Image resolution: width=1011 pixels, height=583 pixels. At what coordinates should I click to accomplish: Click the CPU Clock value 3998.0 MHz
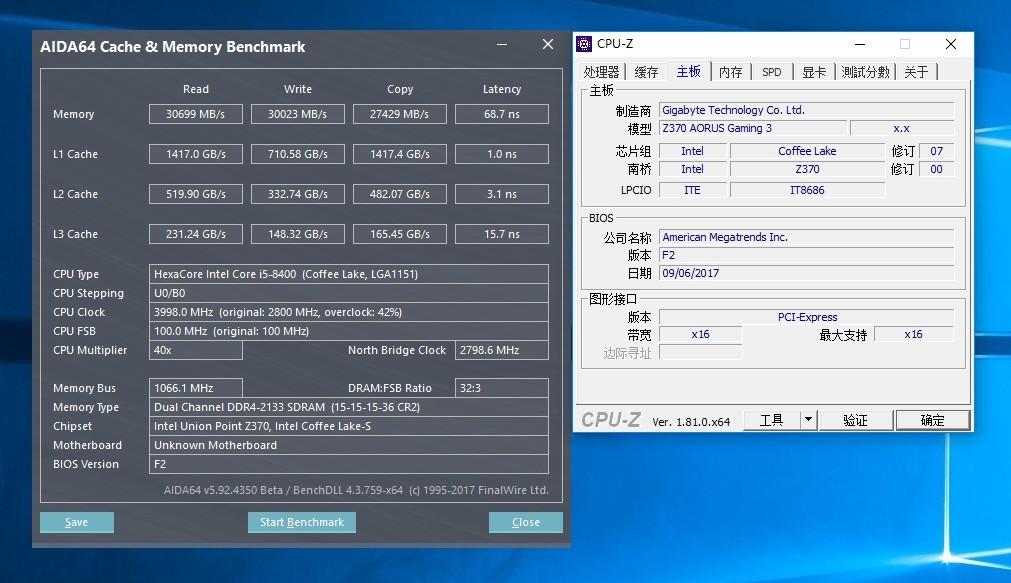[x=349, y=312]
